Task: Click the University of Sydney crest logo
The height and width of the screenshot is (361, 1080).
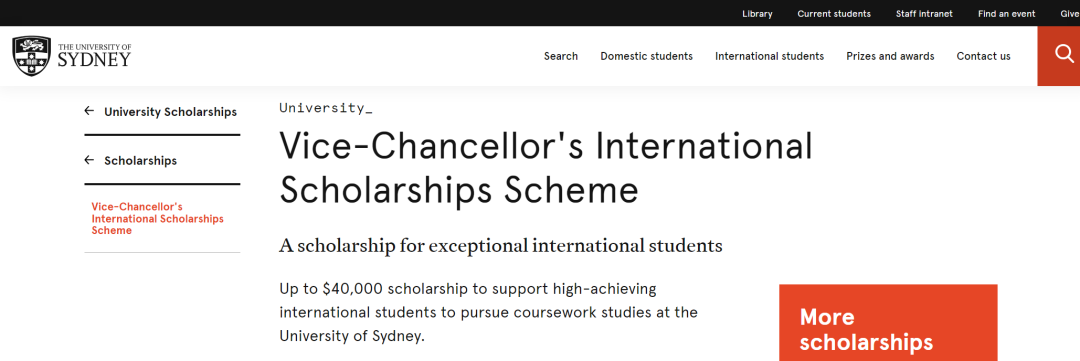Action: pyautogui.click(x=32, y=56)
